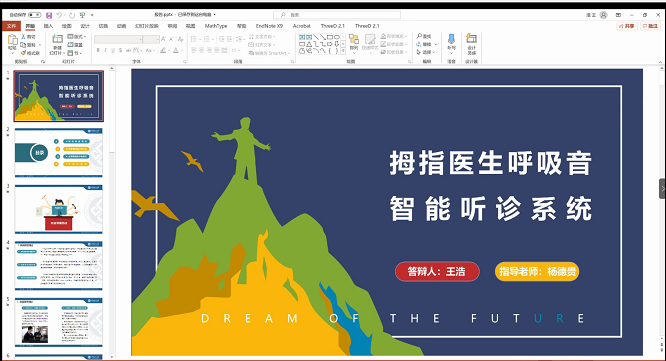Open the Acrobat tab

pos(302,26)
